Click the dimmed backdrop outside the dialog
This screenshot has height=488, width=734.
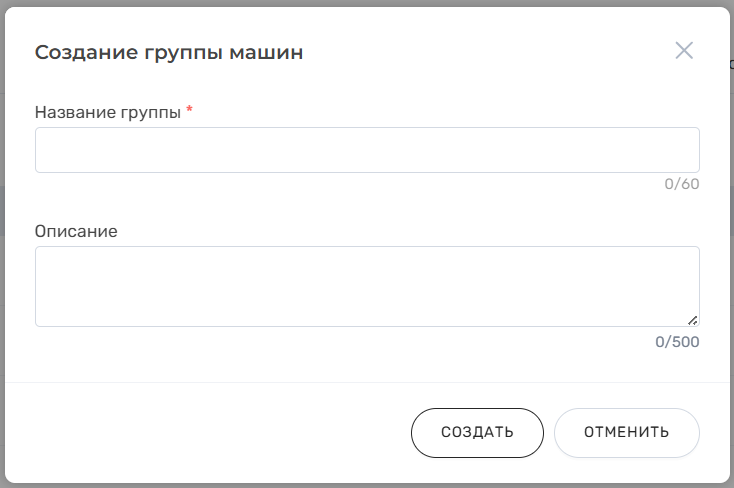click(3, 200)
